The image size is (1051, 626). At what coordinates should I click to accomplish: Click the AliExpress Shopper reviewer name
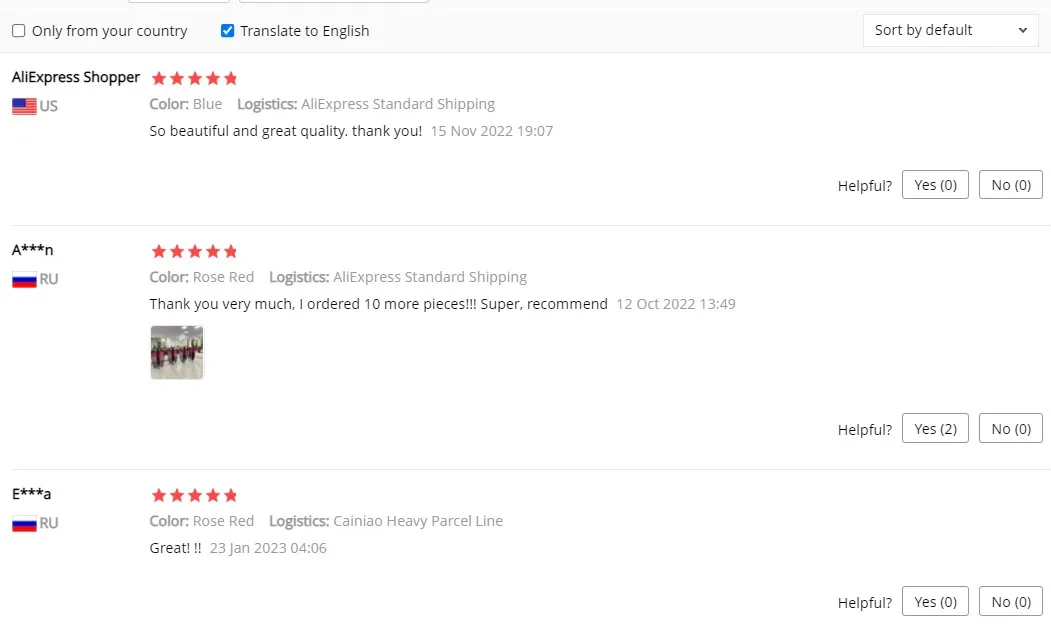click(76, 77)
